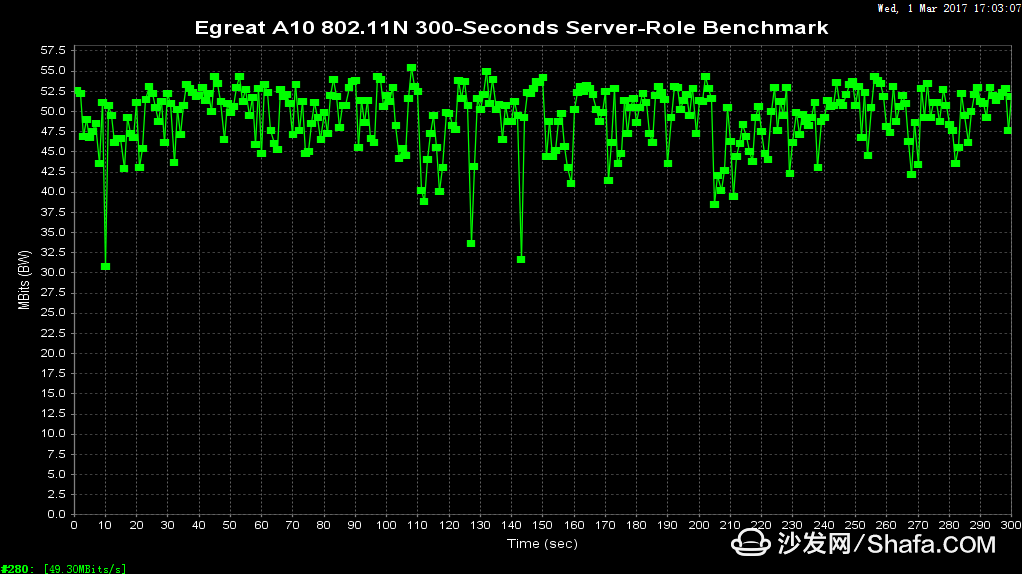The width and height of the screenshot is (1022, 574).
Task: Click the y-axis value 42.5
Action: click(53, 171)
